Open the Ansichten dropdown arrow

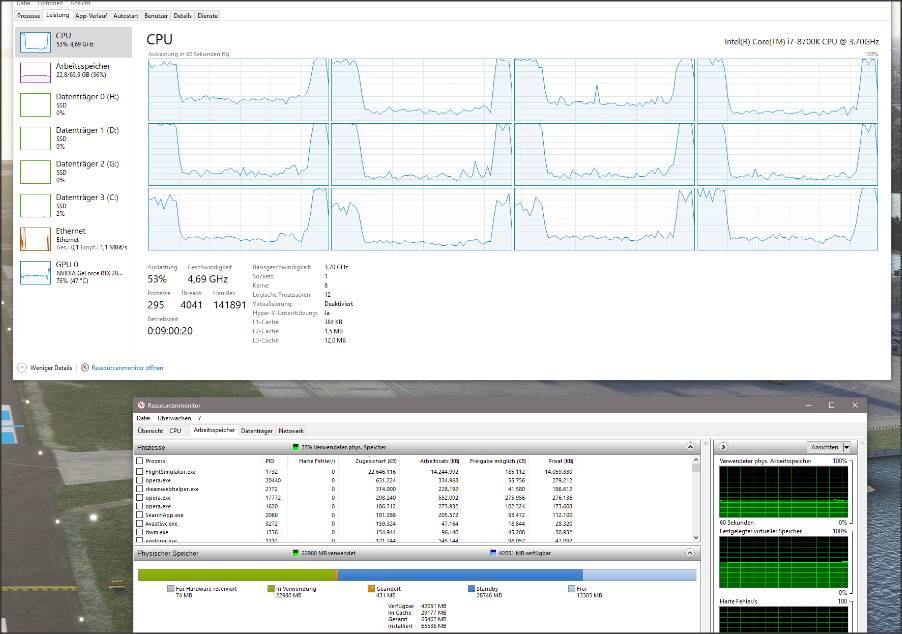pos(847,447)
